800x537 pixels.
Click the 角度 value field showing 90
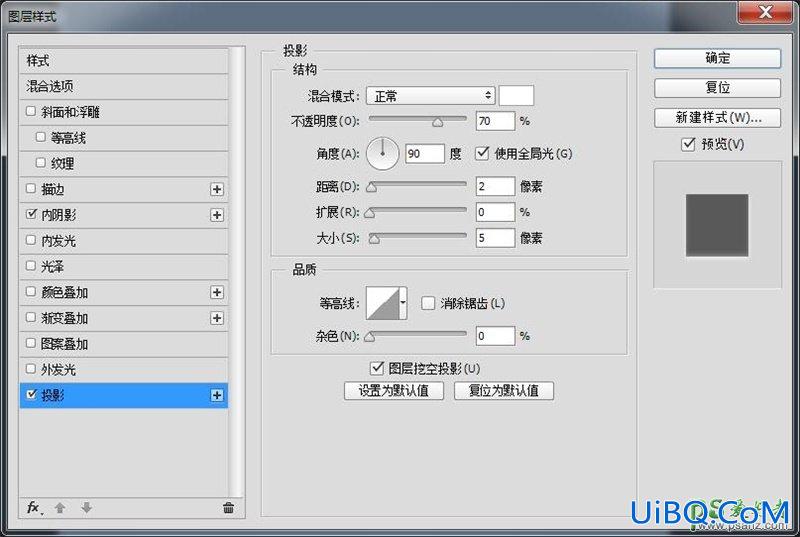424,154
